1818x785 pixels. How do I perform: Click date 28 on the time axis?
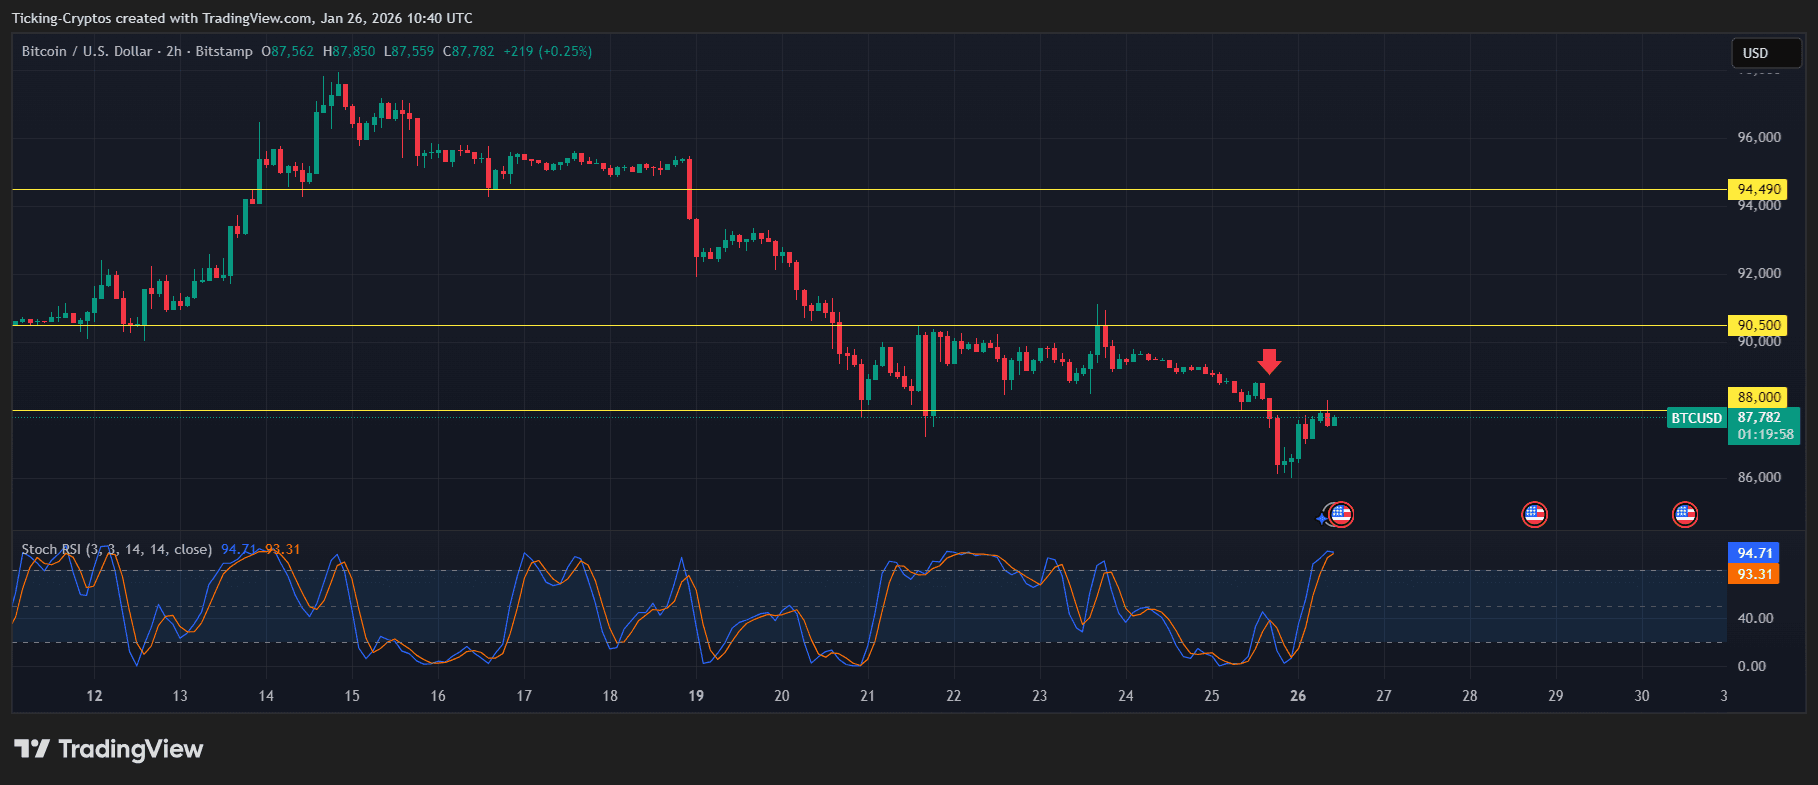click(x=1470, y=696)
